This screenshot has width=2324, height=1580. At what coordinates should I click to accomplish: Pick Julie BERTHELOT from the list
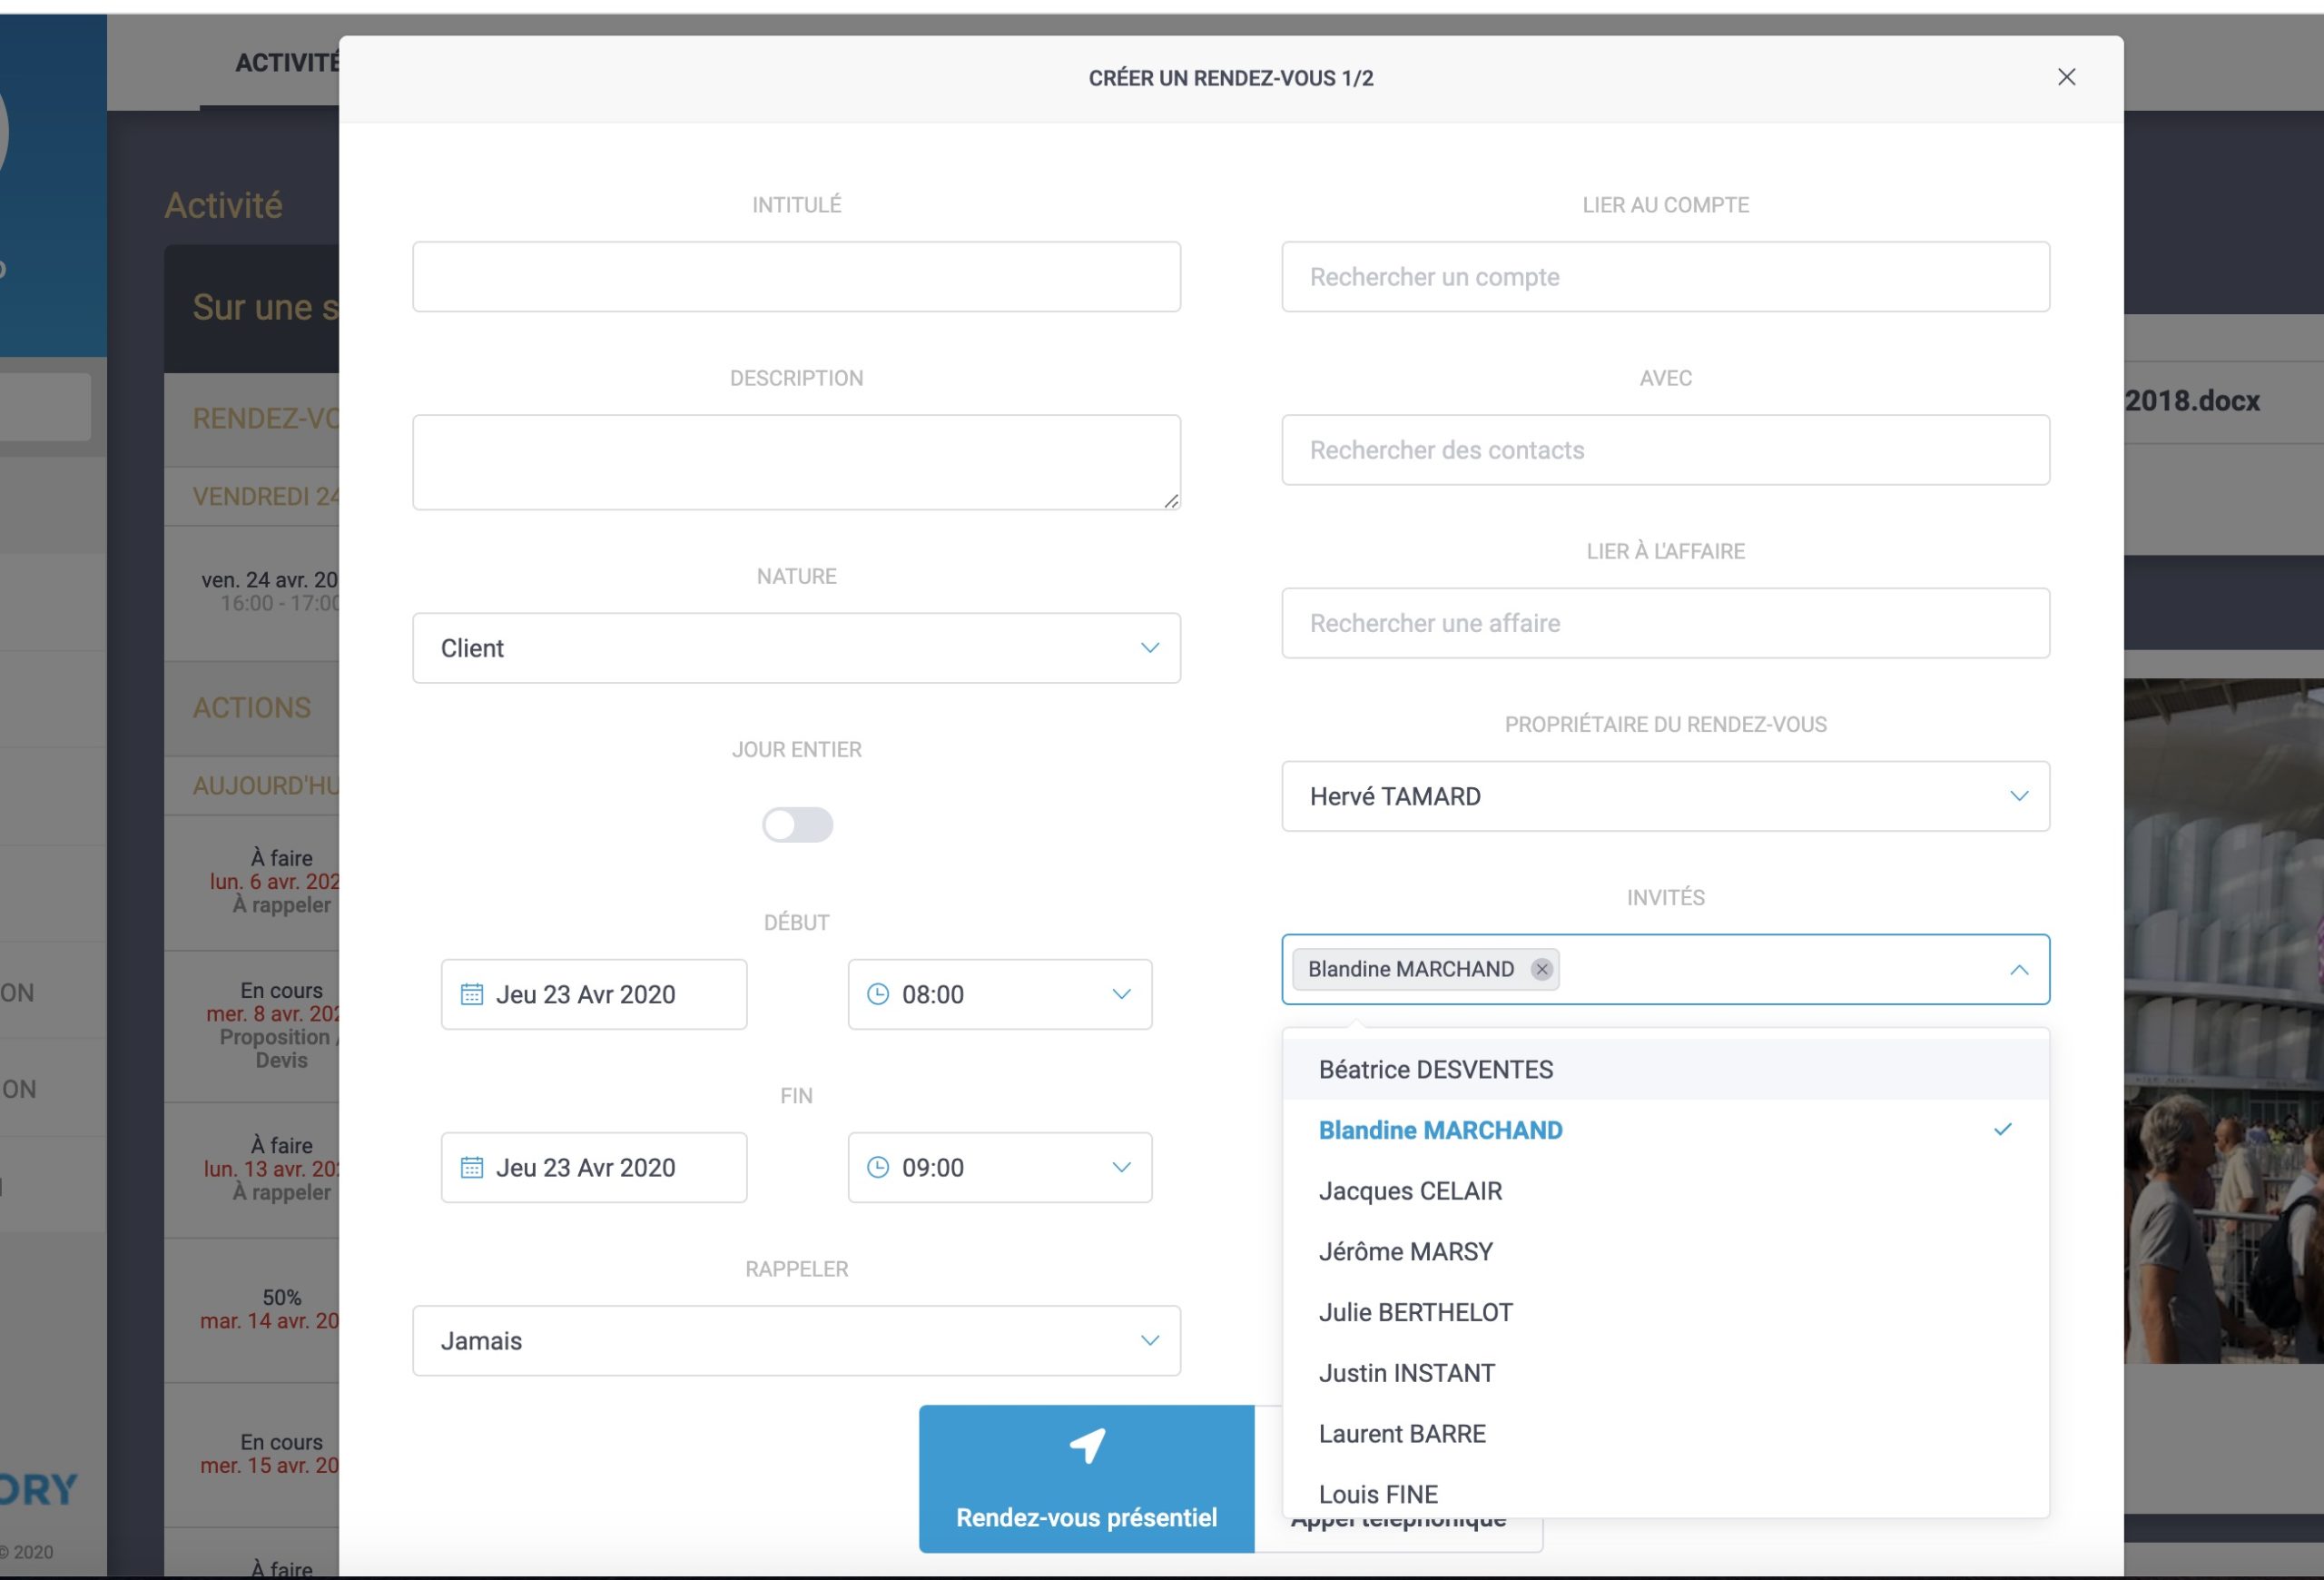1415,1312
